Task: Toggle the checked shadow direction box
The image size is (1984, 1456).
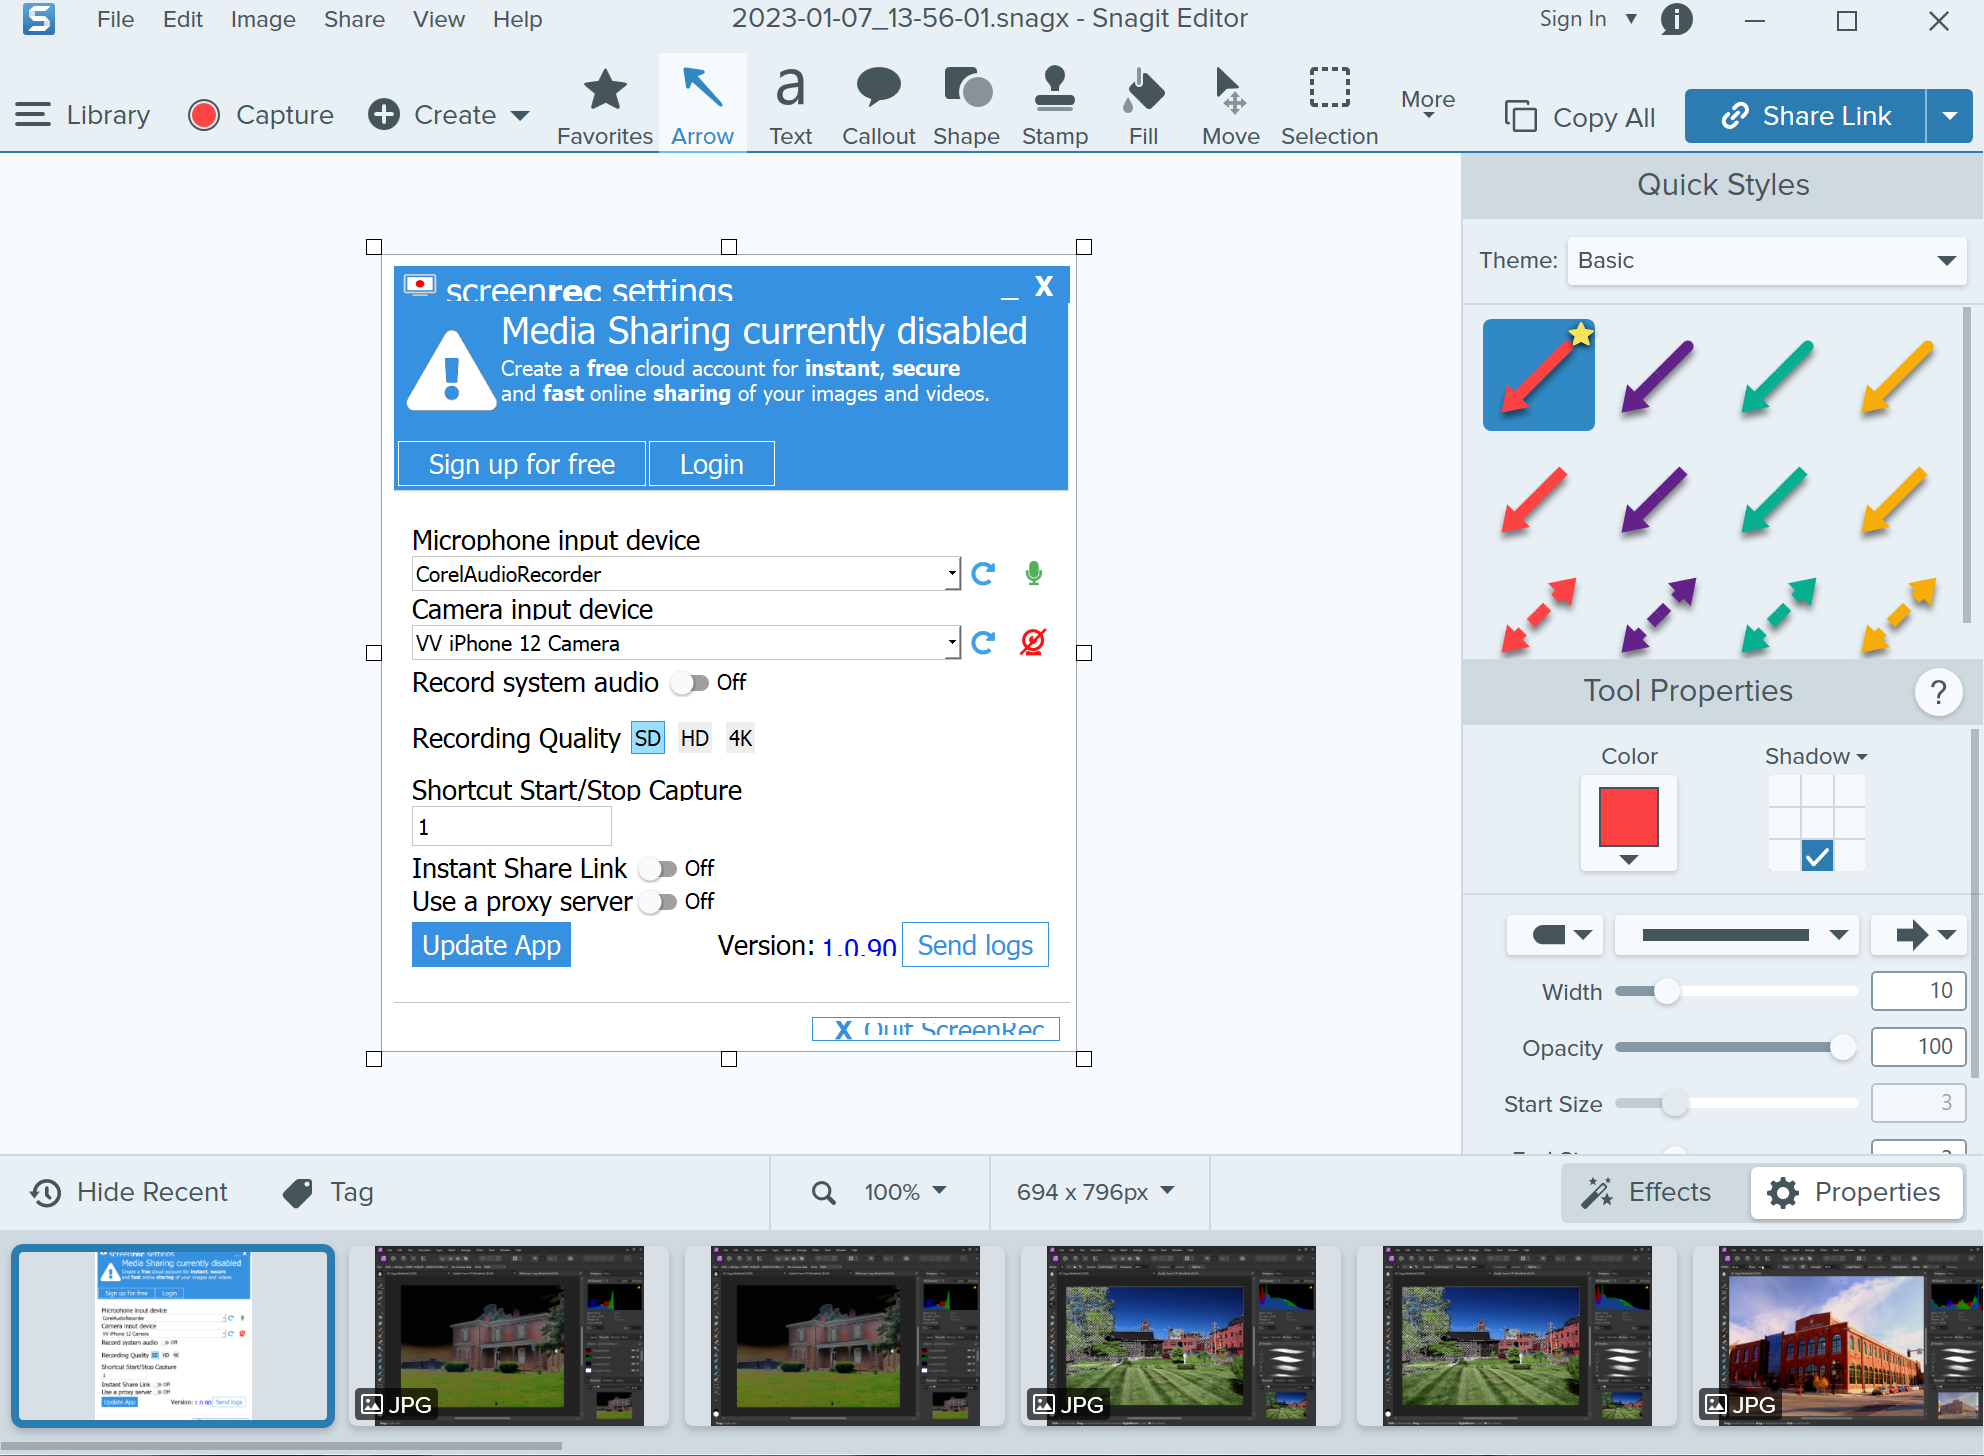Action: [1817, 856]
